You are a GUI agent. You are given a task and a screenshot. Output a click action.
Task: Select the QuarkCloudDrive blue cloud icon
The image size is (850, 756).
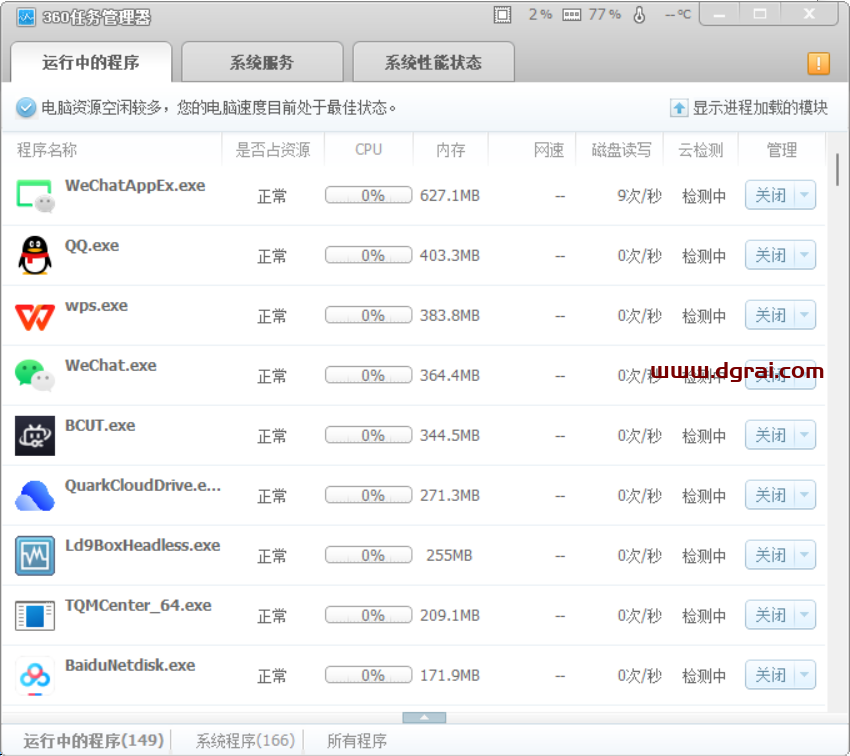[35, 495]
